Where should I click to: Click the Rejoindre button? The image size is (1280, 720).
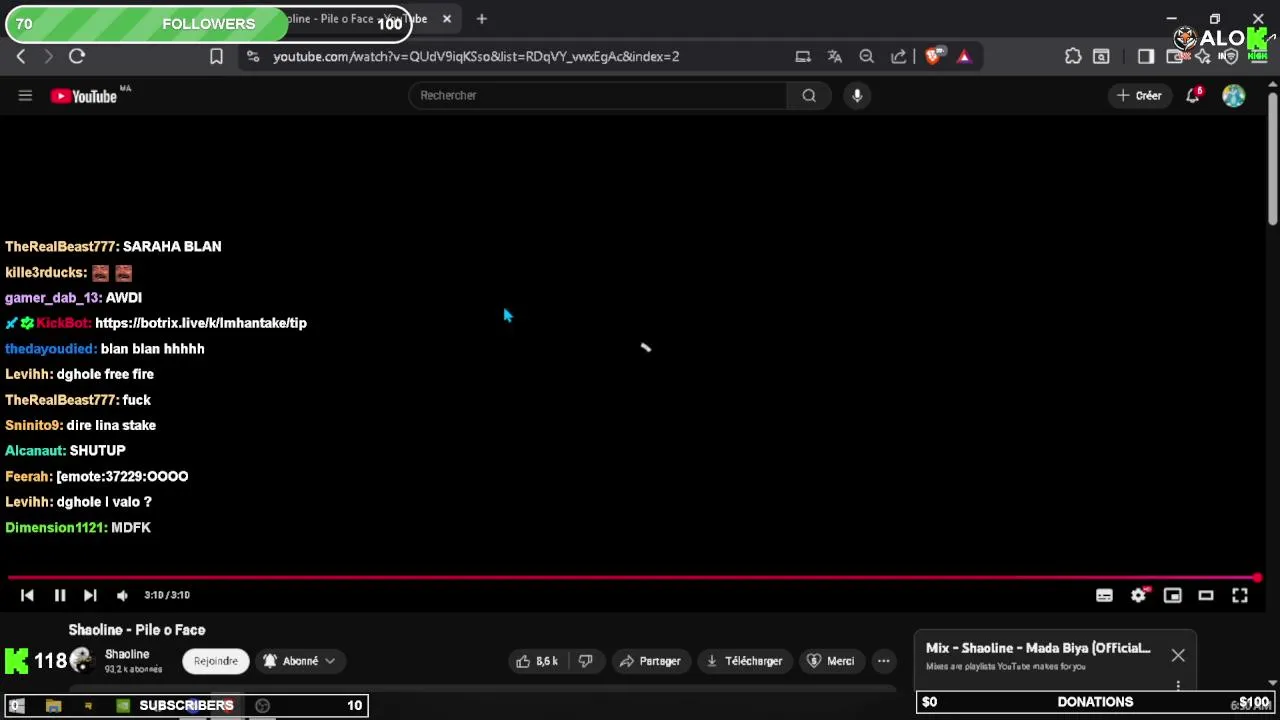click(x=216, y=661)
